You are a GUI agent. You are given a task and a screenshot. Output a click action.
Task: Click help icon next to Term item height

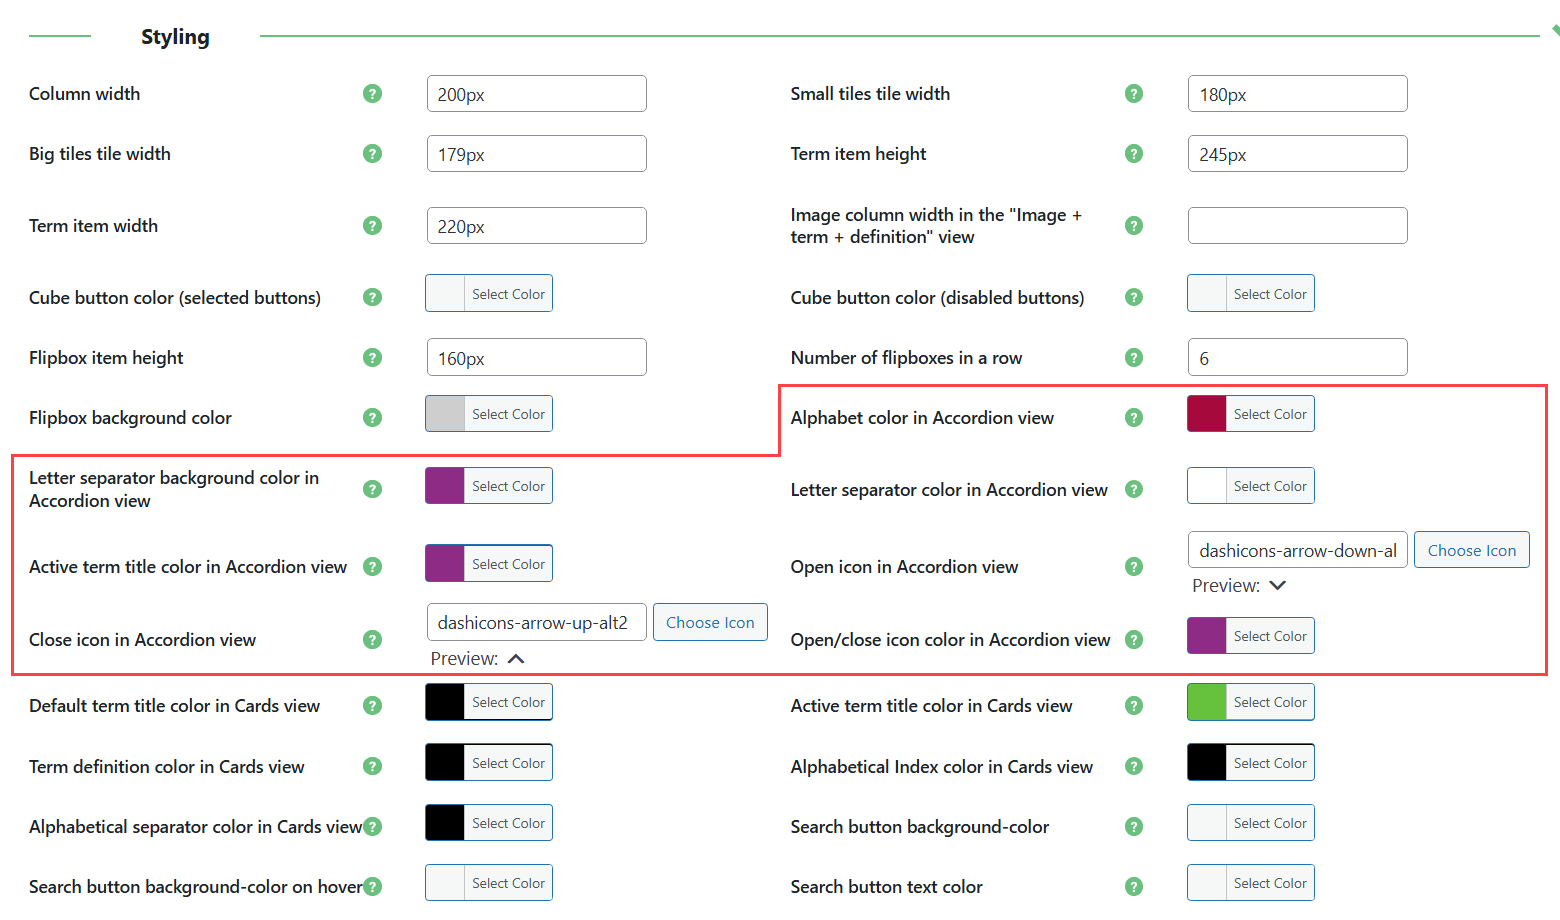click(x=1134, y=153)
